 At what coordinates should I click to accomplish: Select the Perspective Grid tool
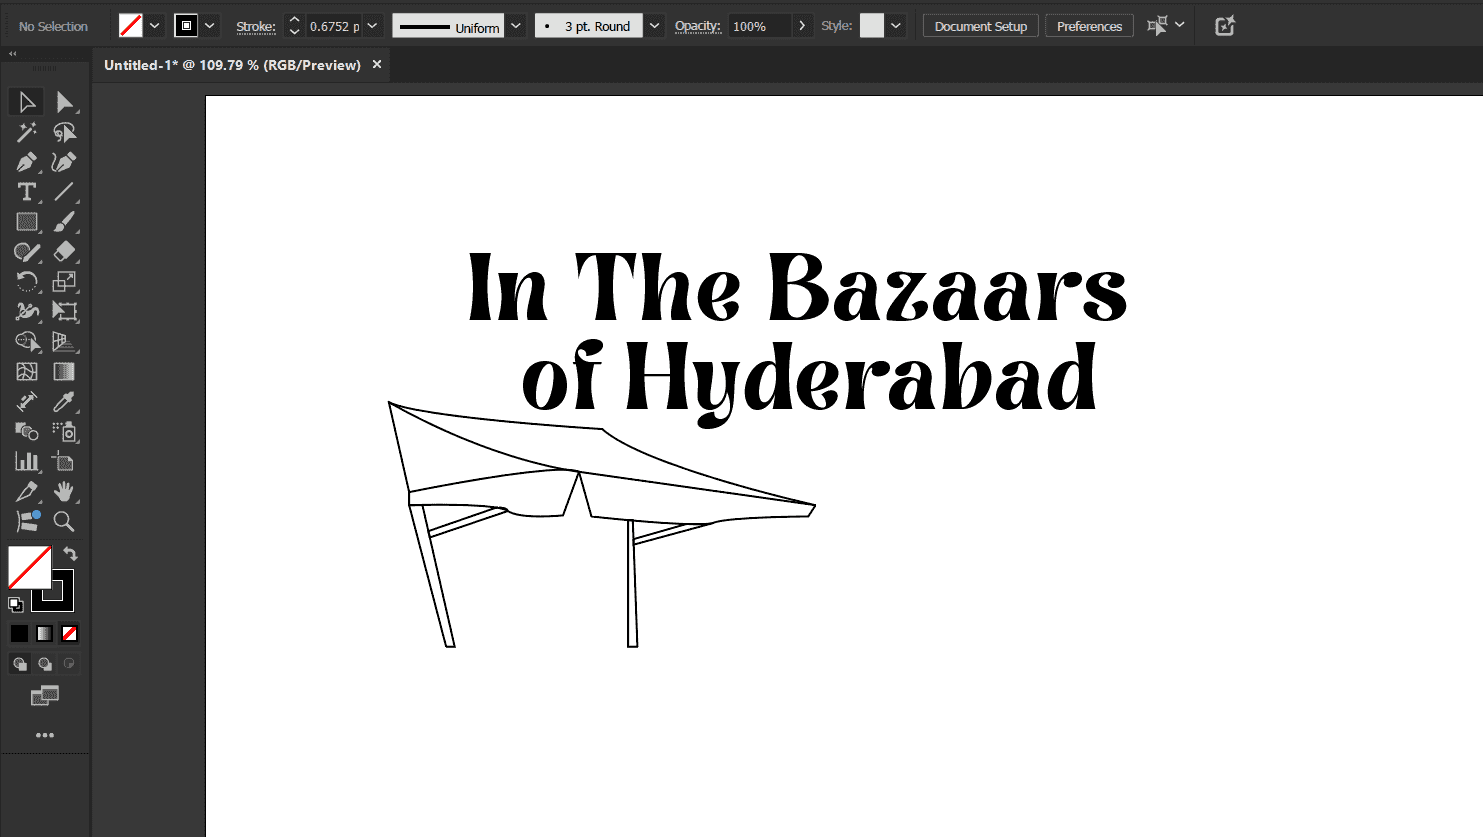(x=64, y=342)
